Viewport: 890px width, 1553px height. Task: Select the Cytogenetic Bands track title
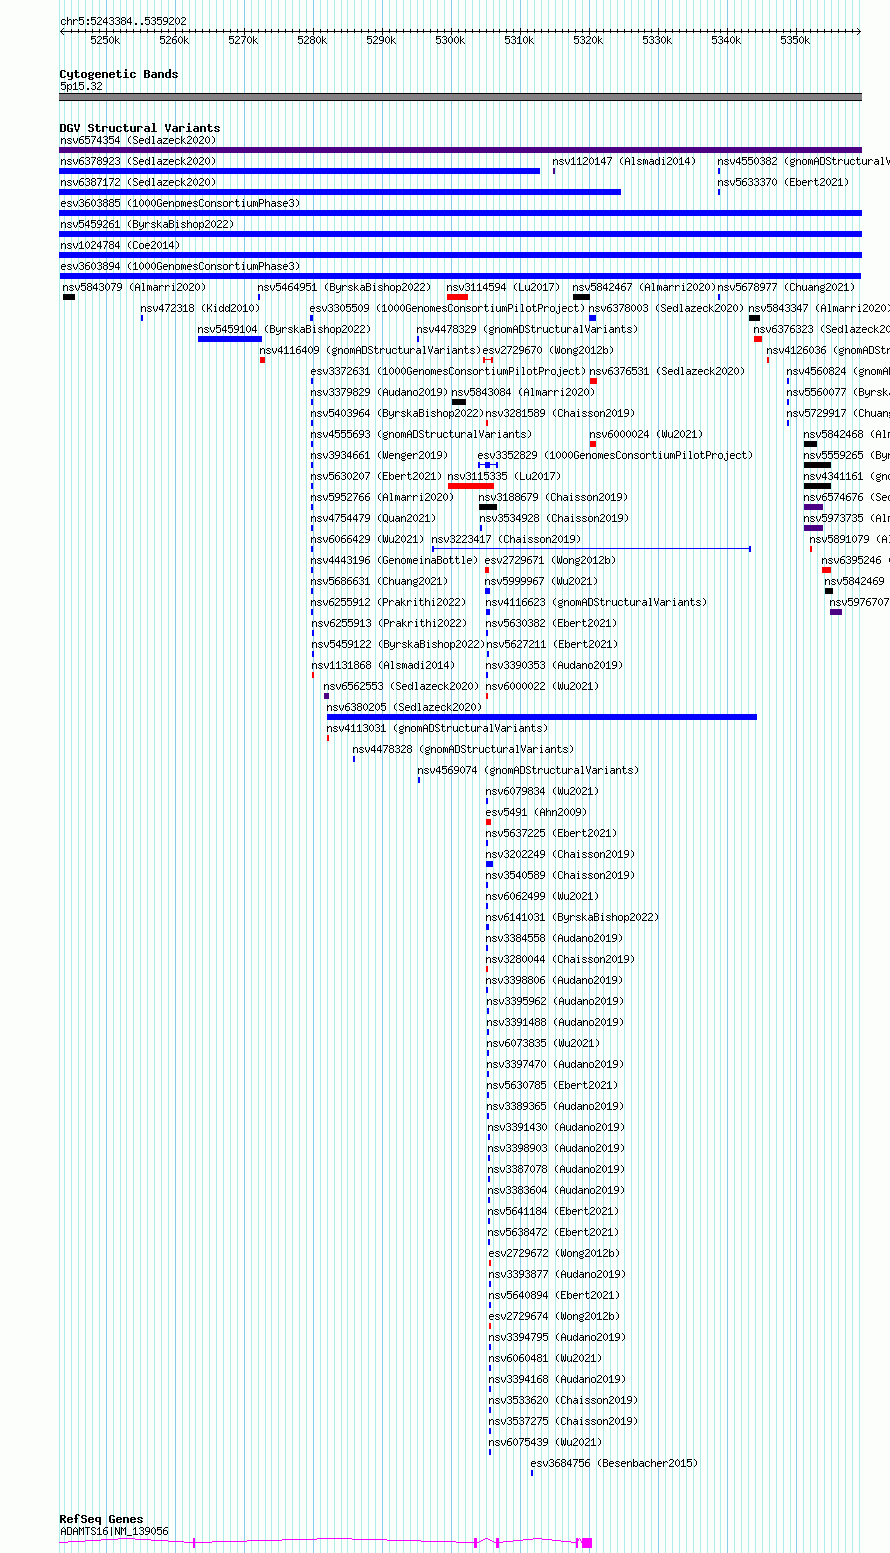tap(119, 74)
